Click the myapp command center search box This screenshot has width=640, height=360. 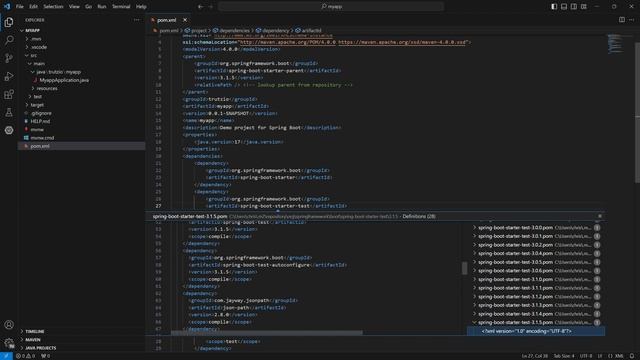coord(331,7)
